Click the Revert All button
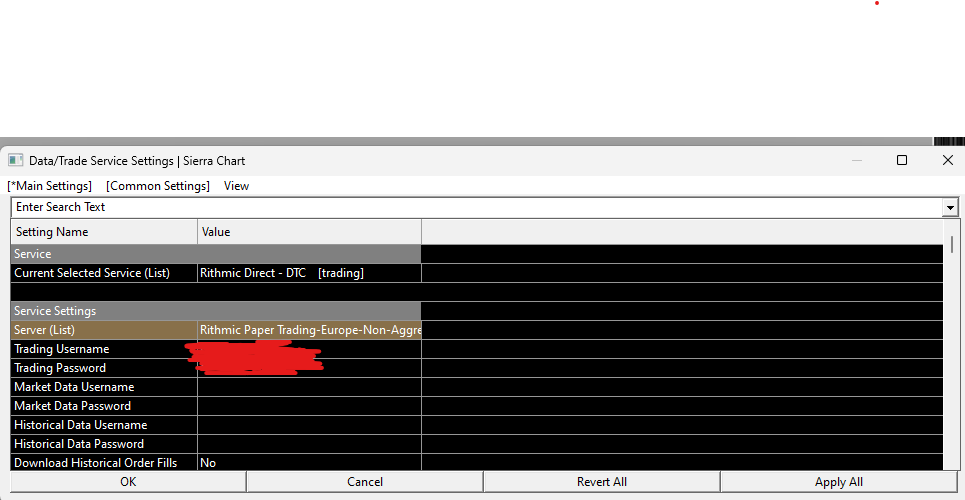965x500 pixels. 602,482
